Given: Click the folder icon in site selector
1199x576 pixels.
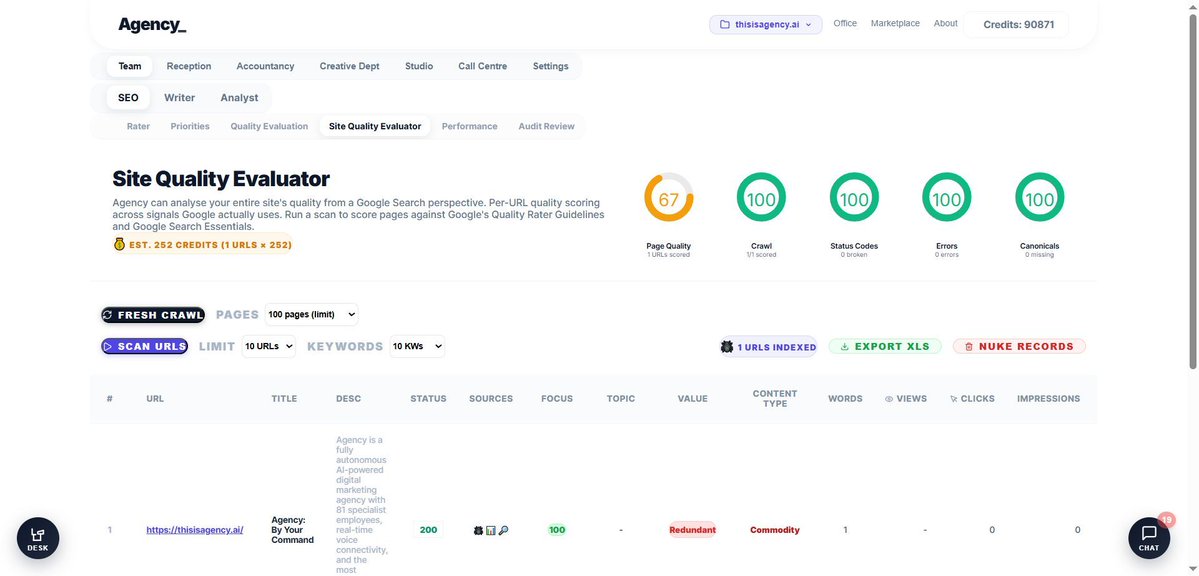Looking at the screenshot, I should [724, 24].
